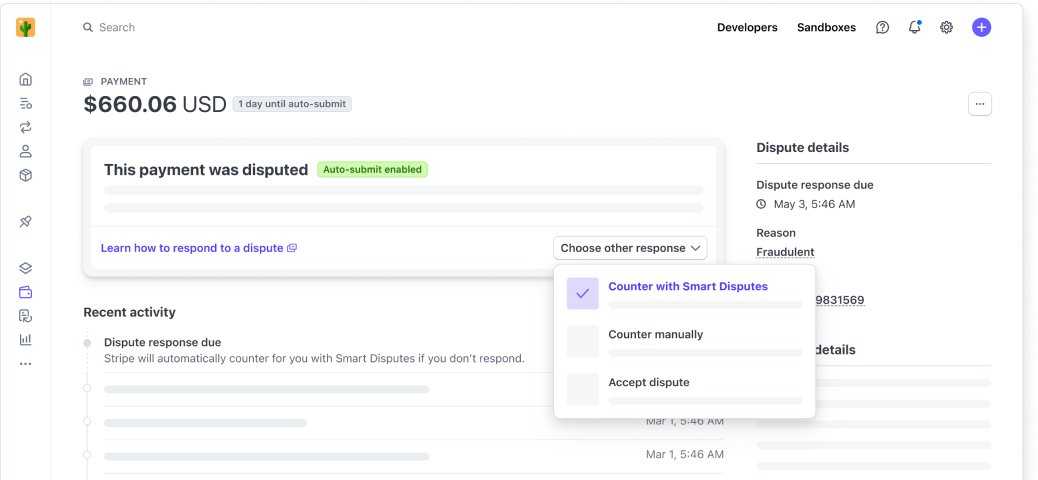Click the Customers person icon
The height and width of the screenshot is (480, 1038).
[26, 151]
